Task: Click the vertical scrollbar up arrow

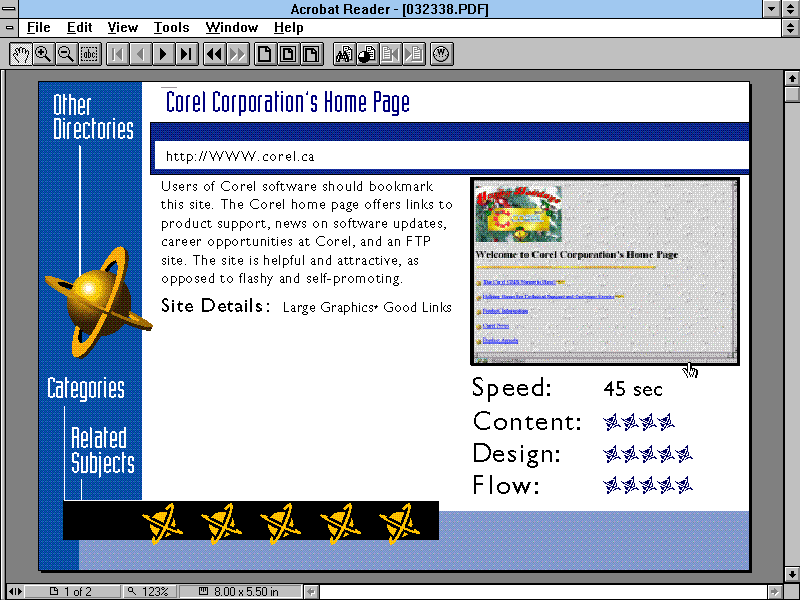Action: [x=791, y=79]
